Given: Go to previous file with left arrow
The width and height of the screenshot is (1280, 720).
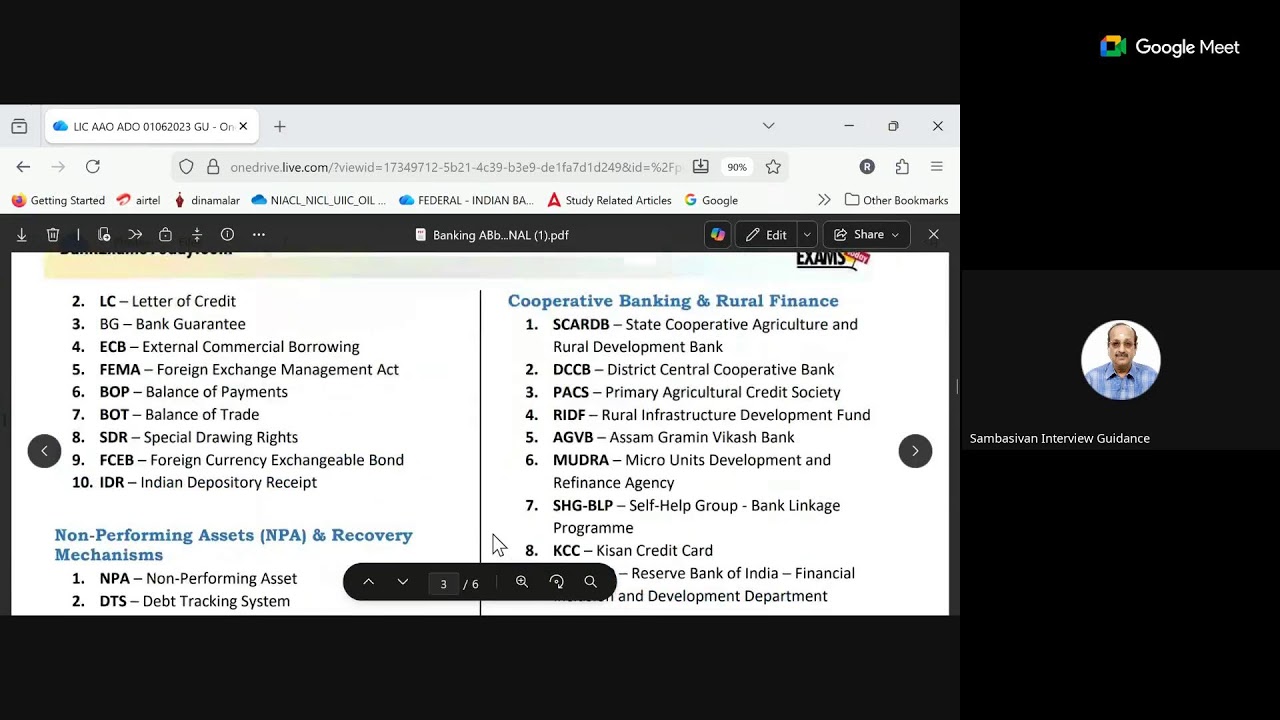Looking at the screenshot, I should point(44,451).
